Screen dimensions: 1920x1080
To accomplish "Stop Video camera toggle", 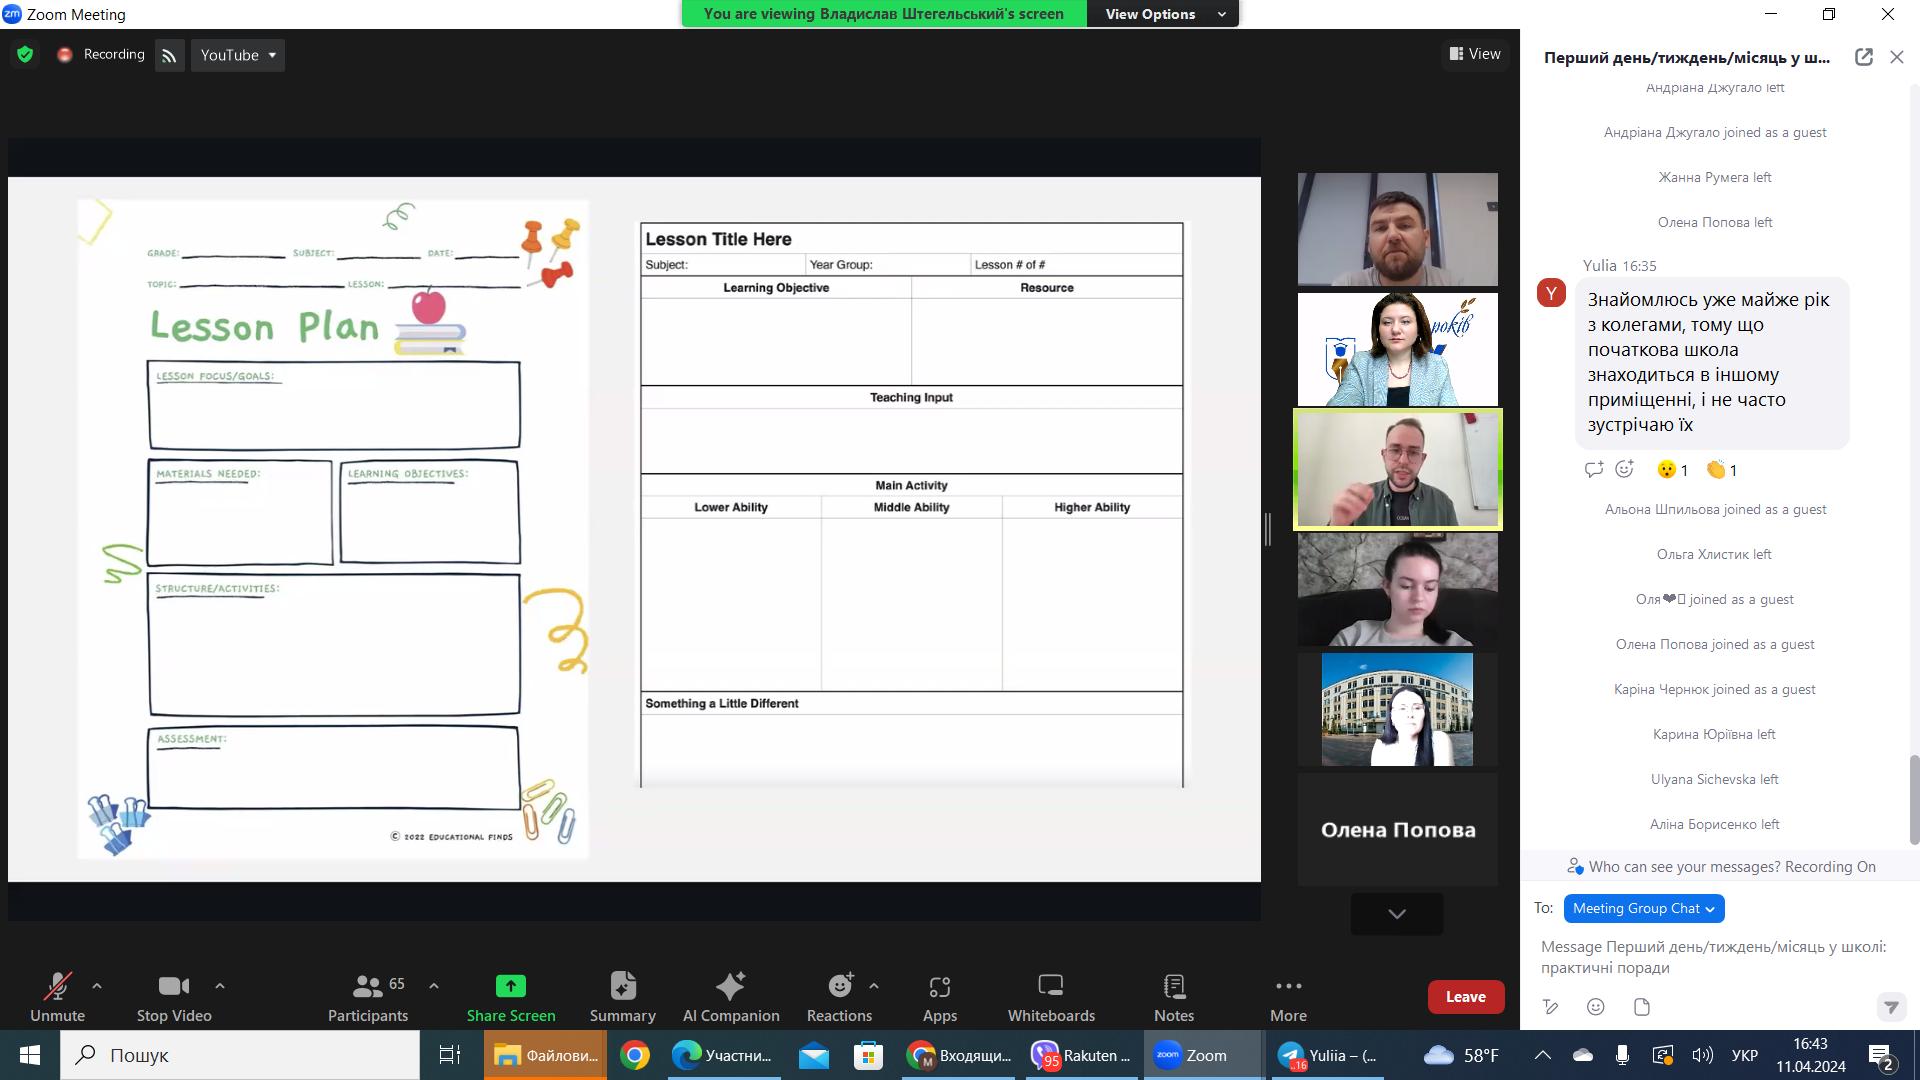I will pos(173,997).
